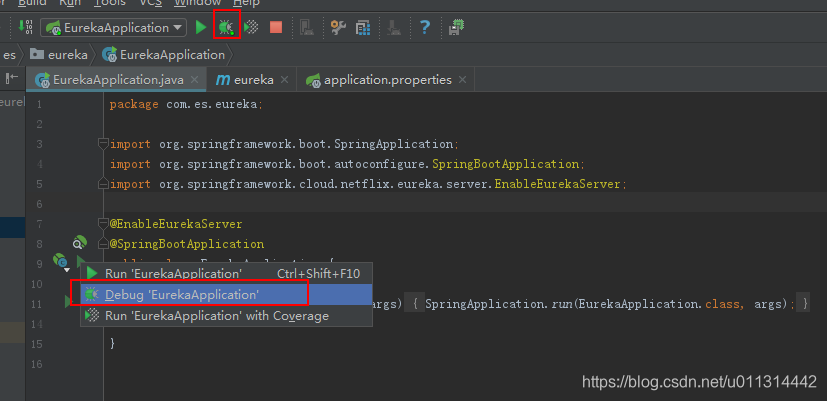Open the Run menu
Image resolution: width=827 pixels, height=401 pixels.
pos(70,3)
